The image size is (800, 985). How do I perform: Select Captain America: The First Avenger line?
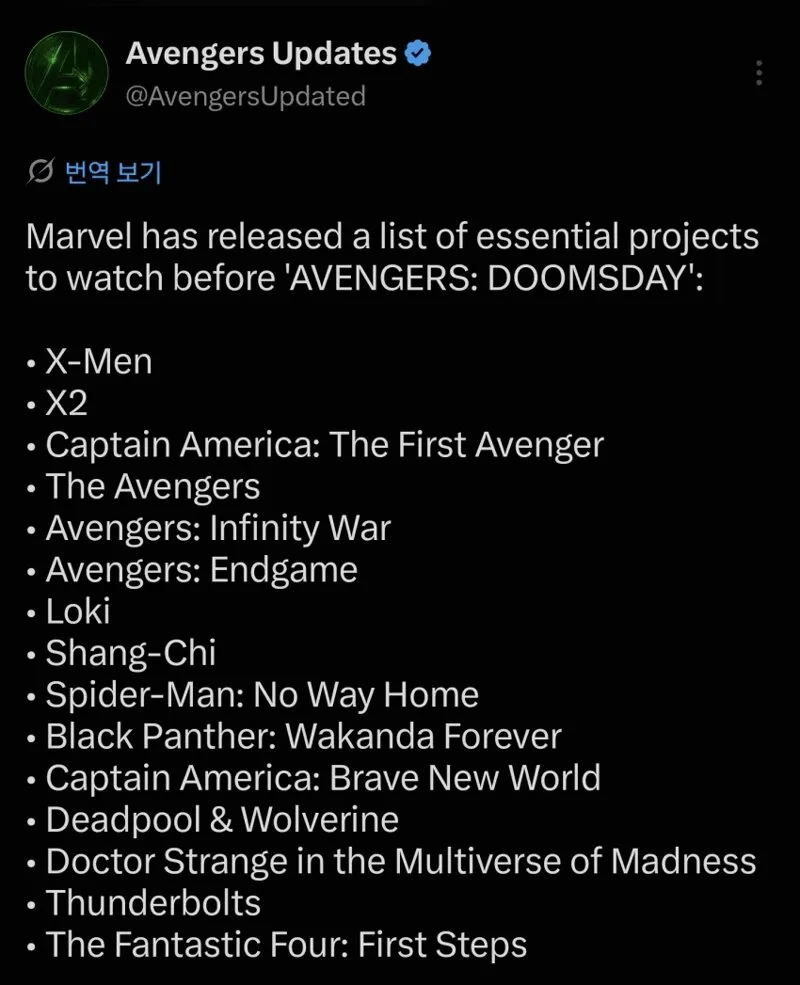point(325,445)
